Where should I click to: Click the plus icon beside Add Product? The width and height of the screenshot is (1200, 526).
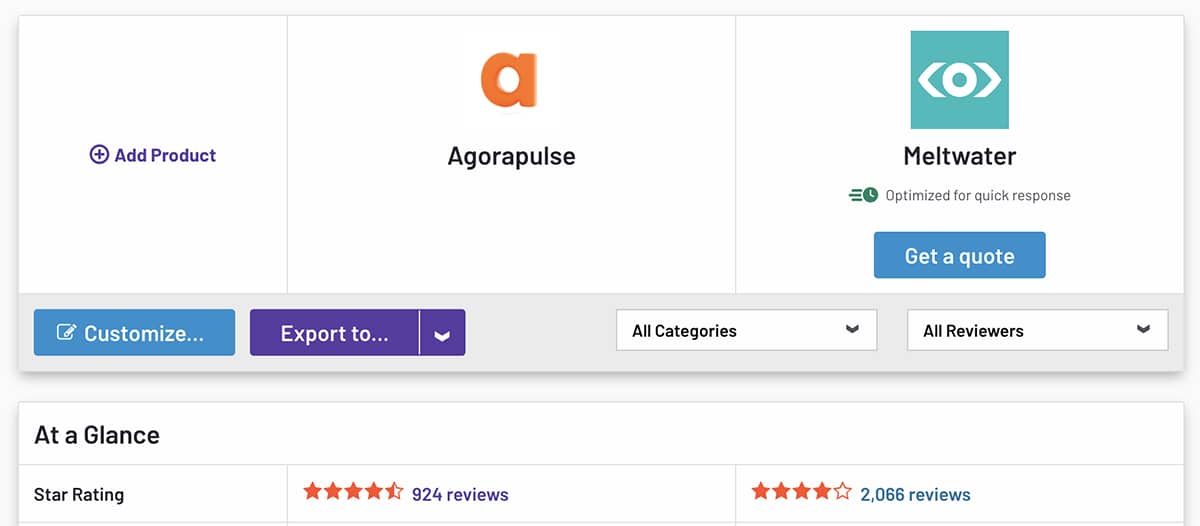[99, 155]
